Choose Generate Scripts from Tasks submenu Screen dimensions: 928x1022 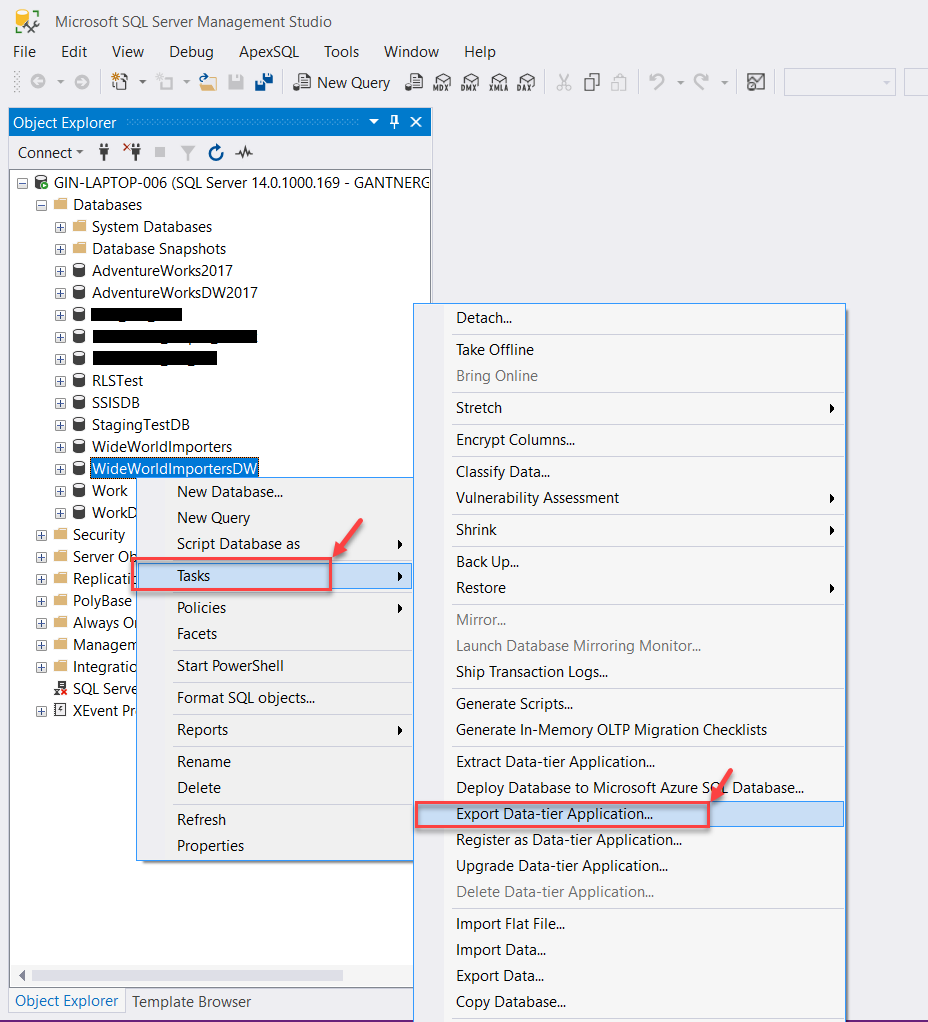514,704
